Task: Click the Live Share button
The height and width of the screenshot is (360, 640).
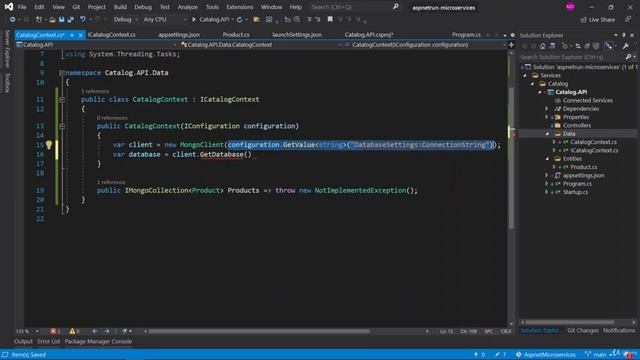Action: point(598,20)
